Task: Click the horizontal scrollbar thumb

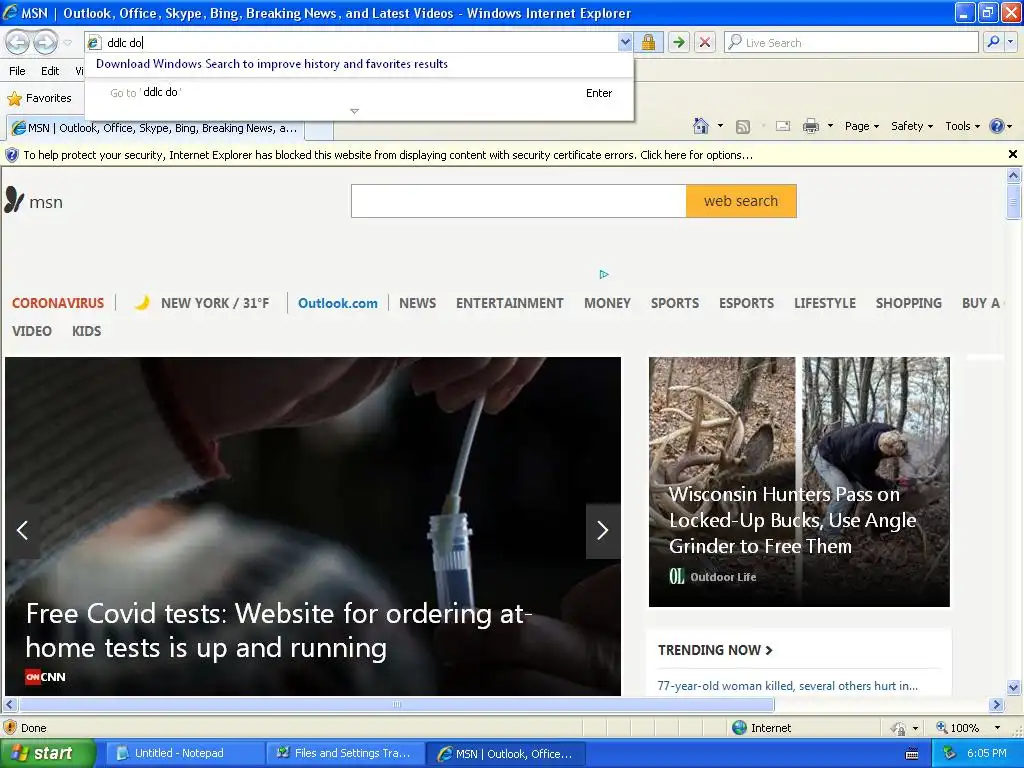Action: (396, 705)
